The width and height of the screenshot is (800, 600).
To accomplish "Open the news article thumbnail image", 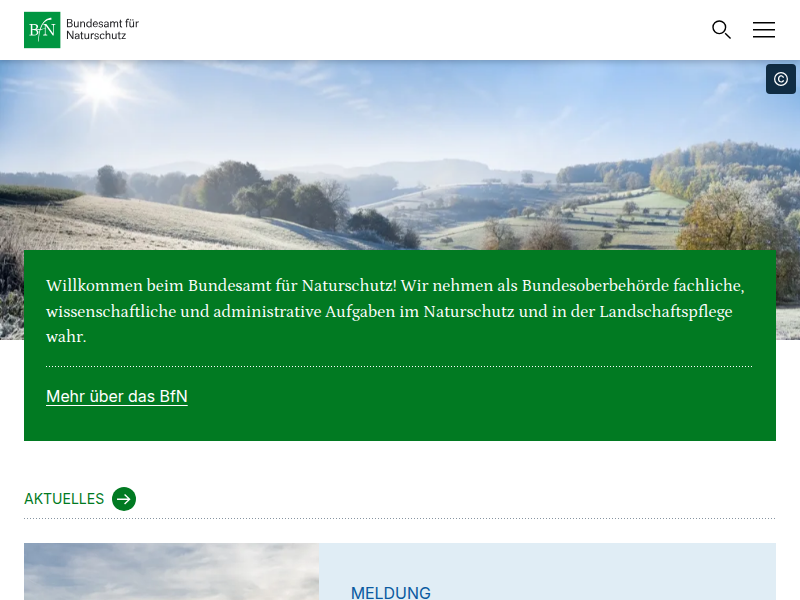I will pyautogui.click(x=171, y=572).
